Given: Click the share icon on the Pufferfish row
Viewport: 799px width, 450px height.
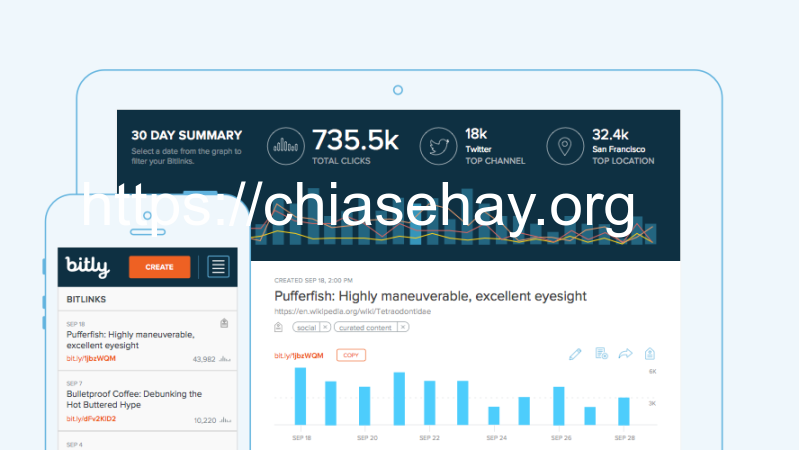Looking at the screenshot, I should click(224, 323).
